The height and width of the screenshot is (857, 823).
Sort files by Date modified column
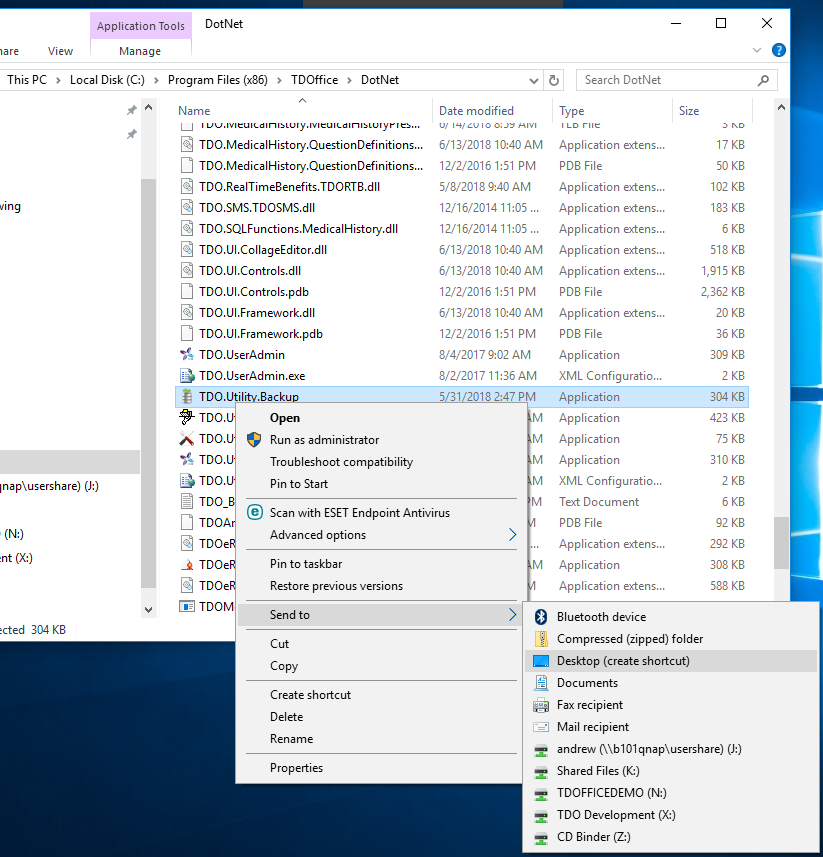point(476,111)
